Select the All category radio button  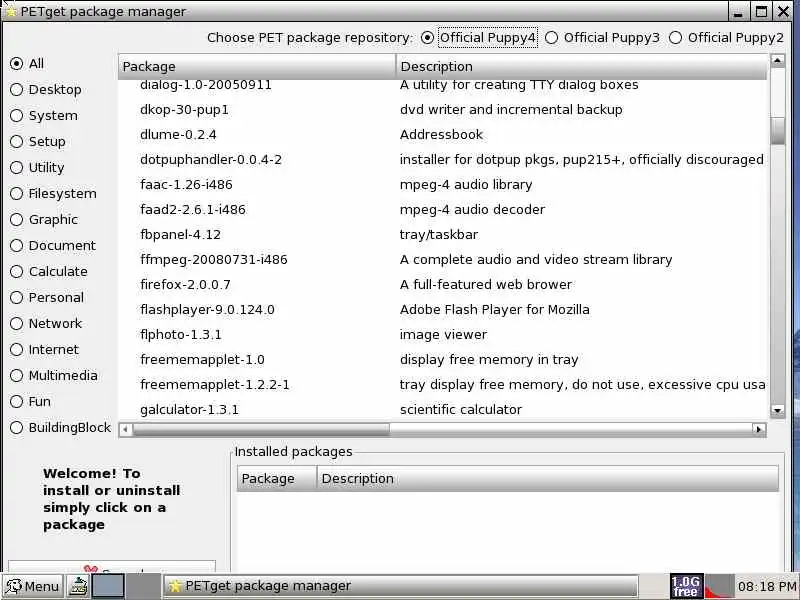coord(27,63)
